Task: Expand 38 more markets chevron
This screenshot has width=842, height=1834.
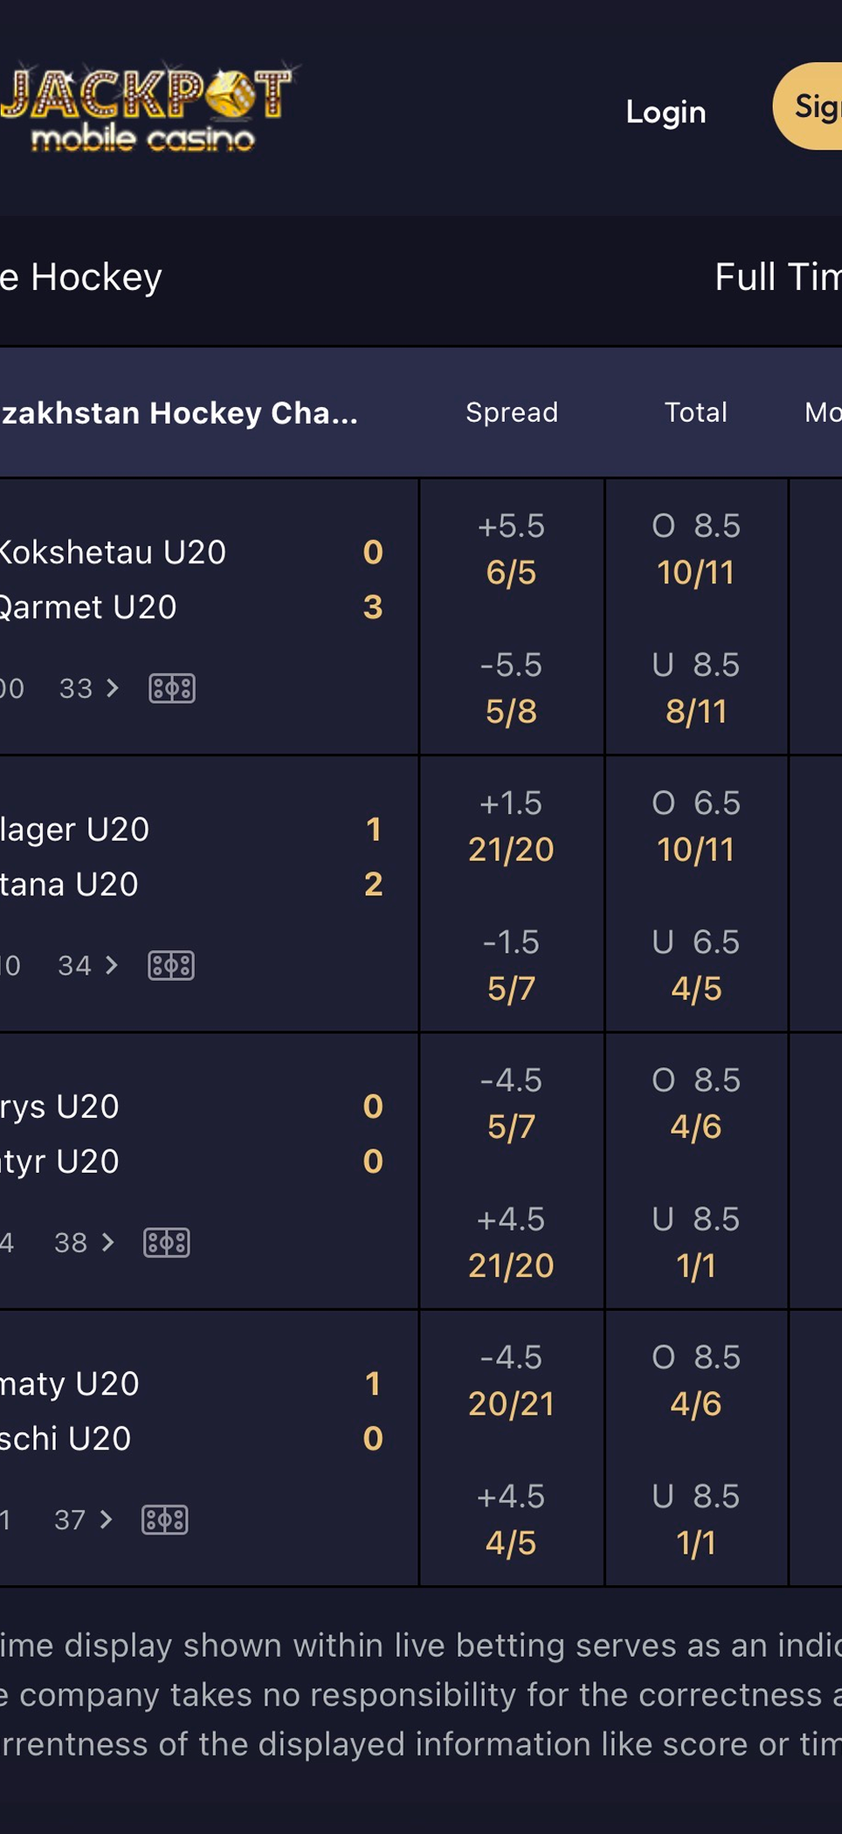Action: tap(85, 1242)
